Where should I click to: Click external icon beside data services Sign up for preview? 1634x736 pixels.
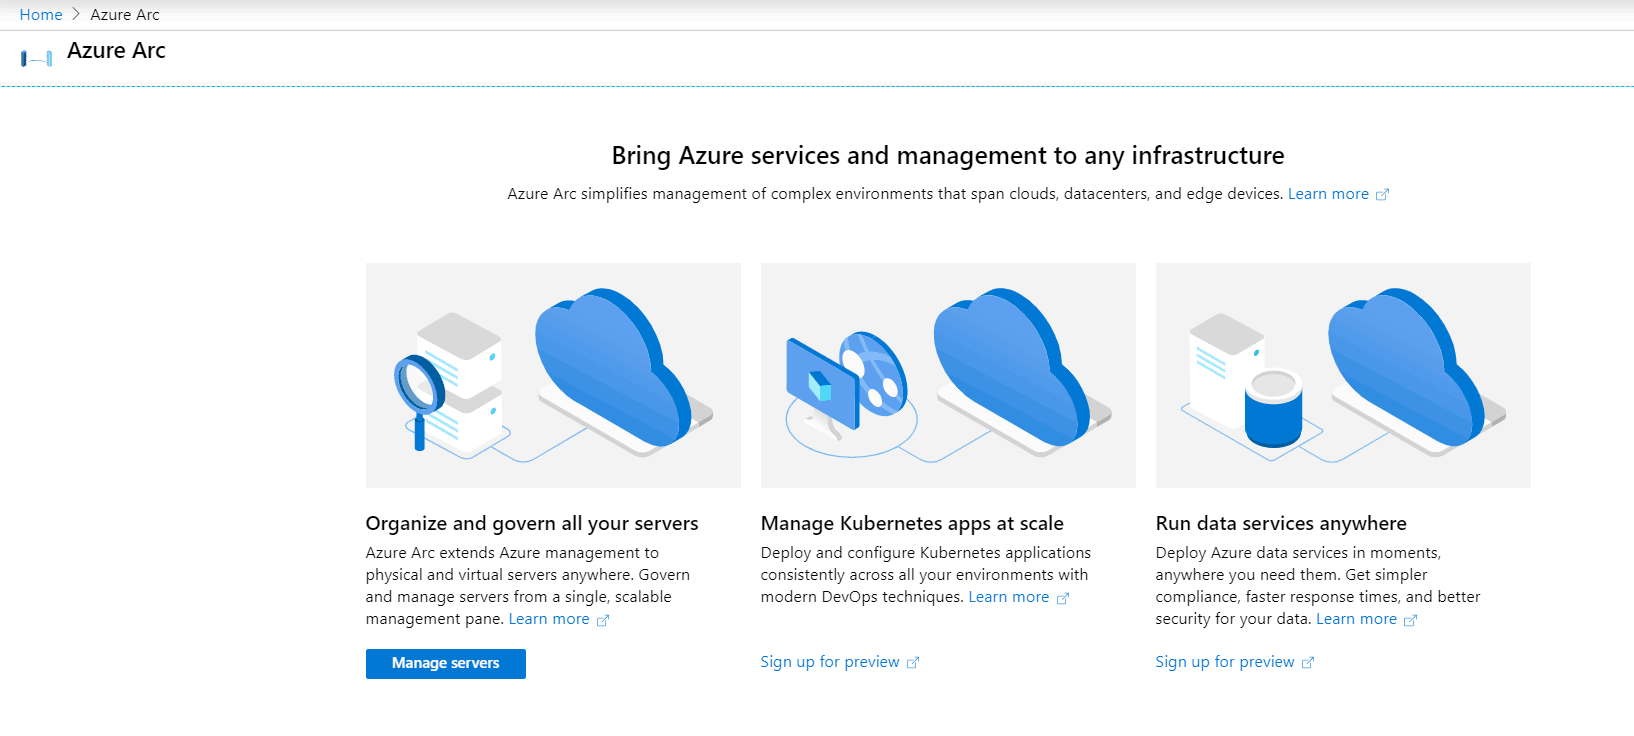click(x=1307, y=663)
